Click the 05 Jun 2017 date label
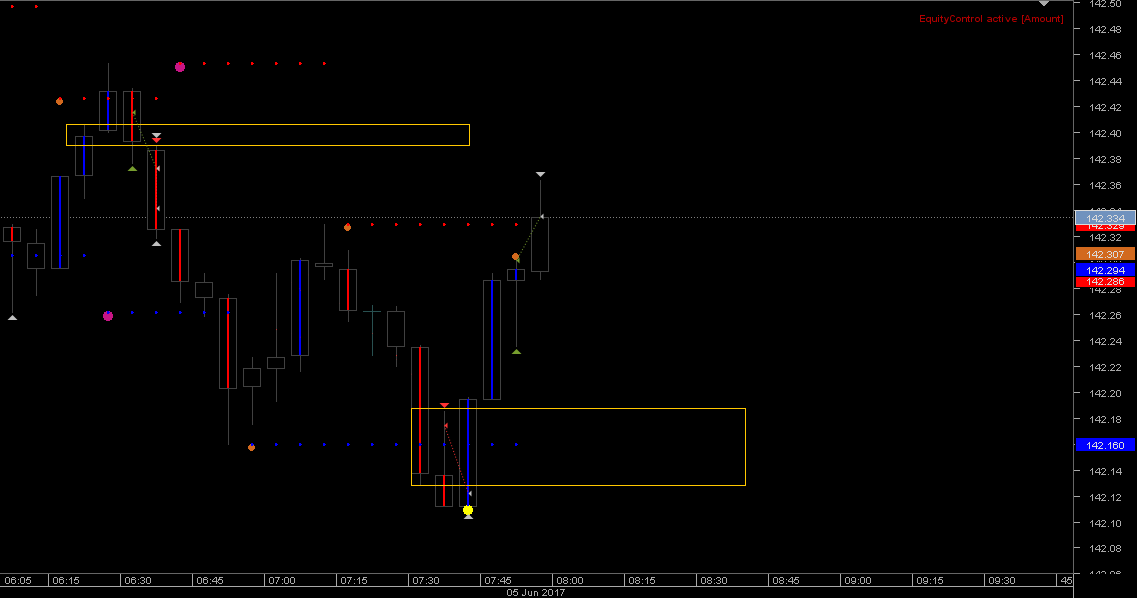 (535, 591)
